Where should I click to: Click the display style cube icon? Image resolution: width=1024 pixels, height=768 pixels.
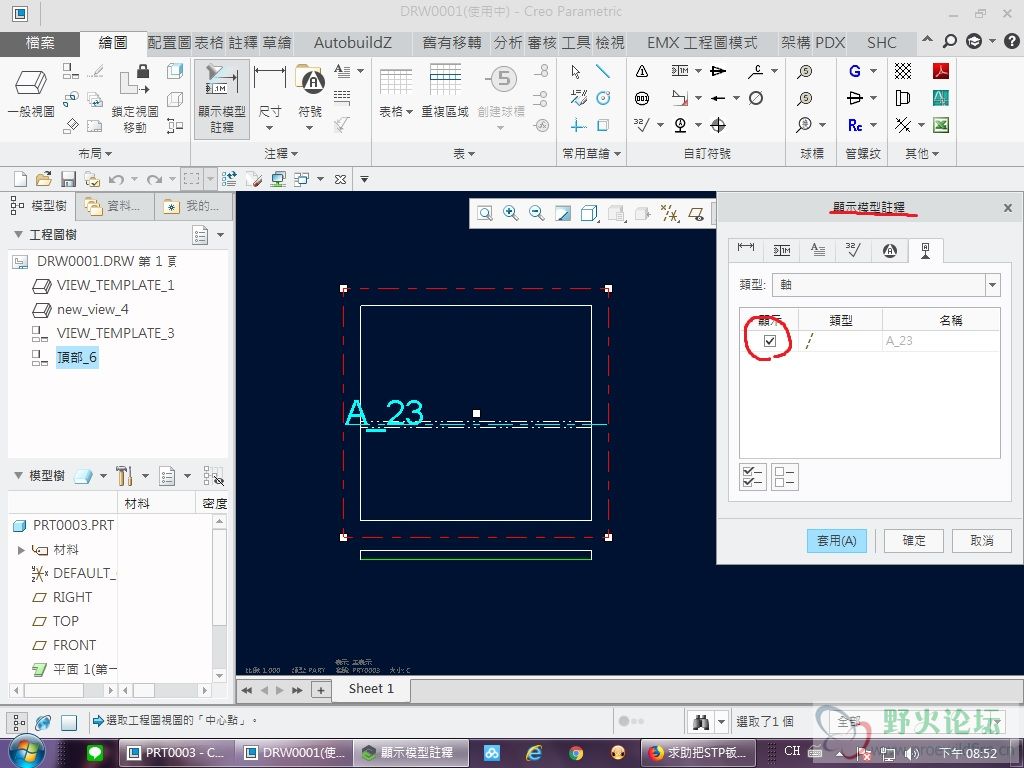point(588,213)
